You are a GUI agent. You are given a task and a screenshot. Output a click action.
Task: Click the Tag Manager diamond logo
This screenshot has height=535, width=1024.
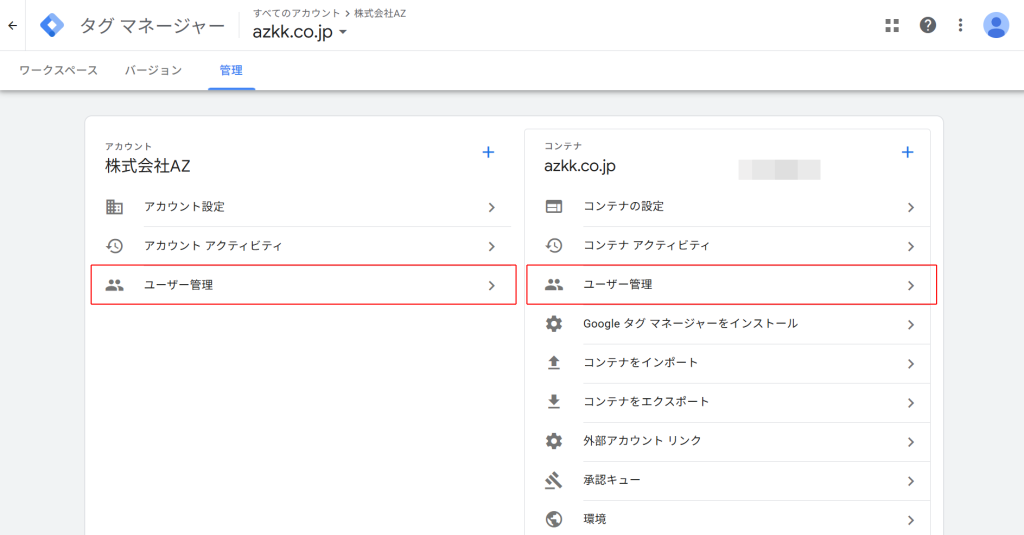coord(52,25)
